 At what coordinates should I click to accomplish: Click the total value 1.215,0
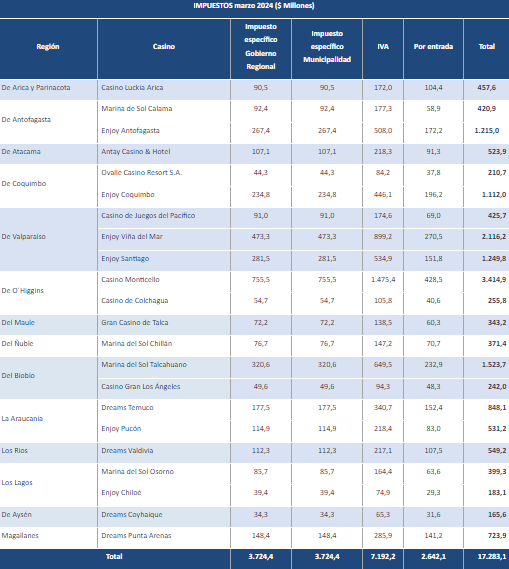coord(487,130)
